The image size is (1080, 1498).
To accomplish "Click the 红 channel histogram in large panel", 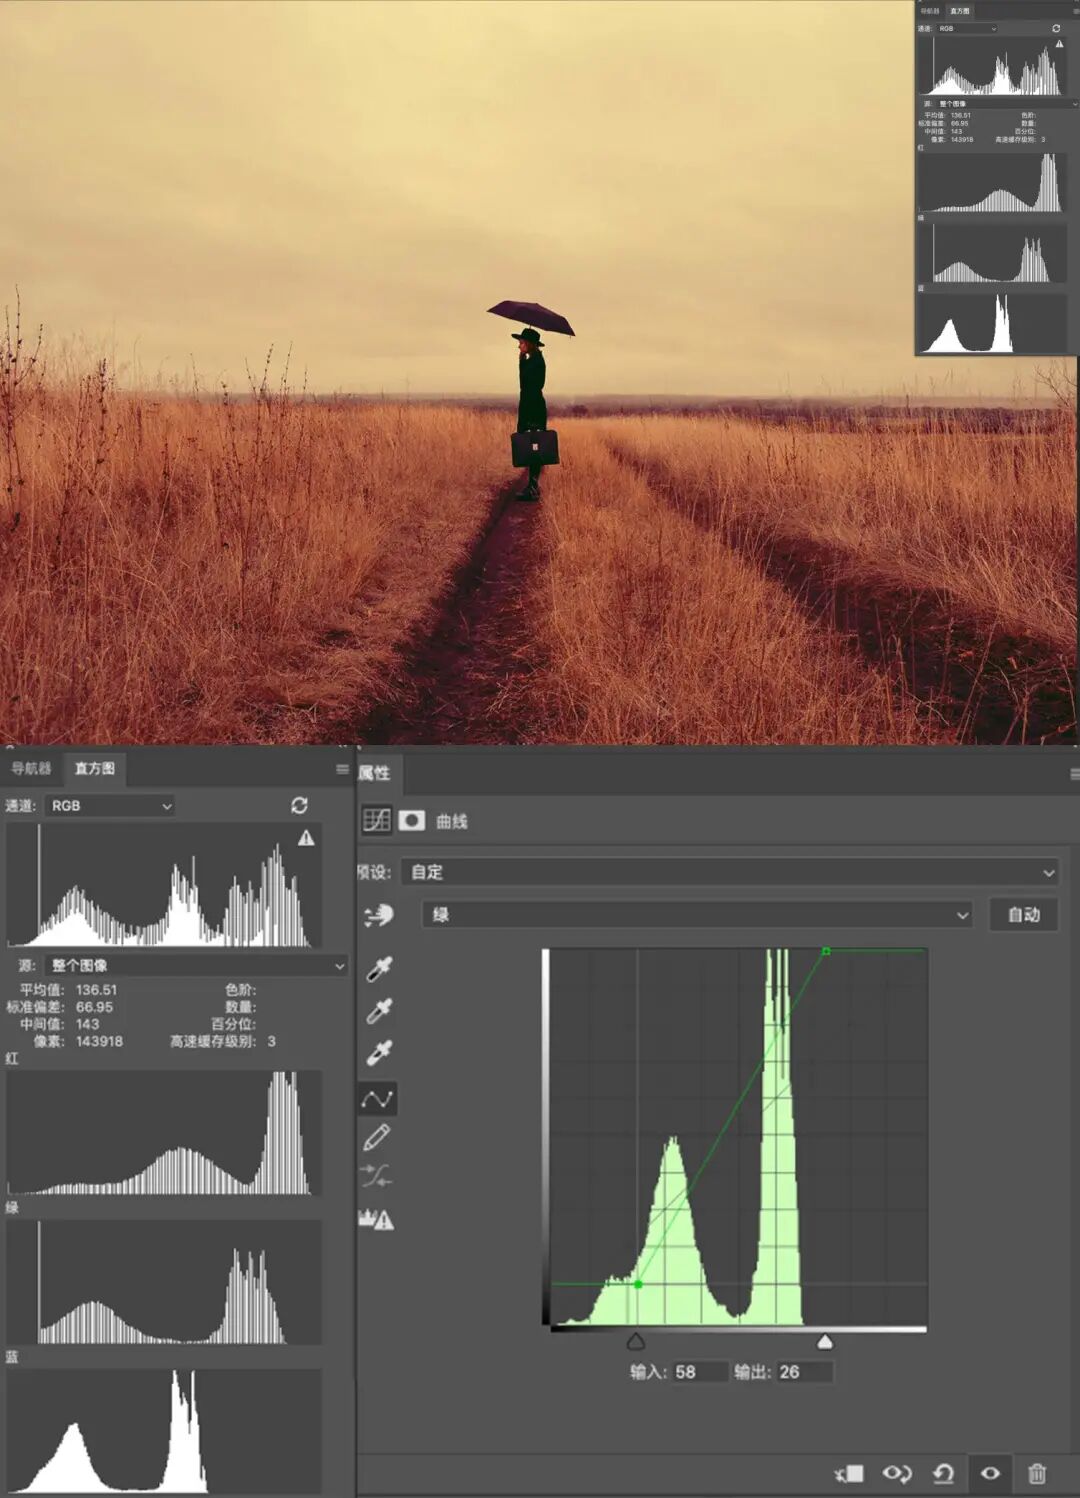I will click(164, 1133).
